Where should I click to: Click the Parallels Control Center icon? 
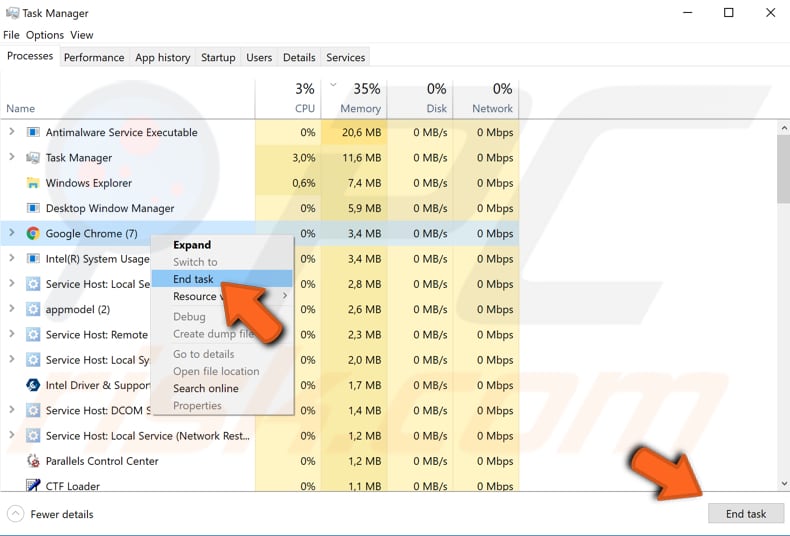33,460
